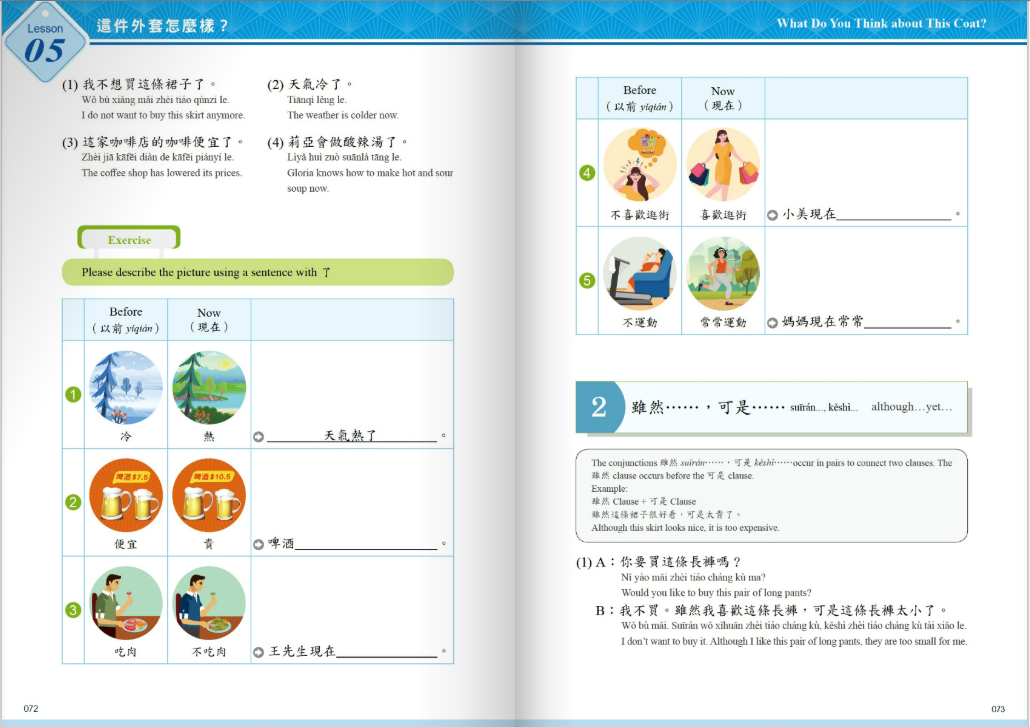The height and width of the screenshot is (727, 1030).
Task: Click the green Exercise tab label
Action: [129, 240]
